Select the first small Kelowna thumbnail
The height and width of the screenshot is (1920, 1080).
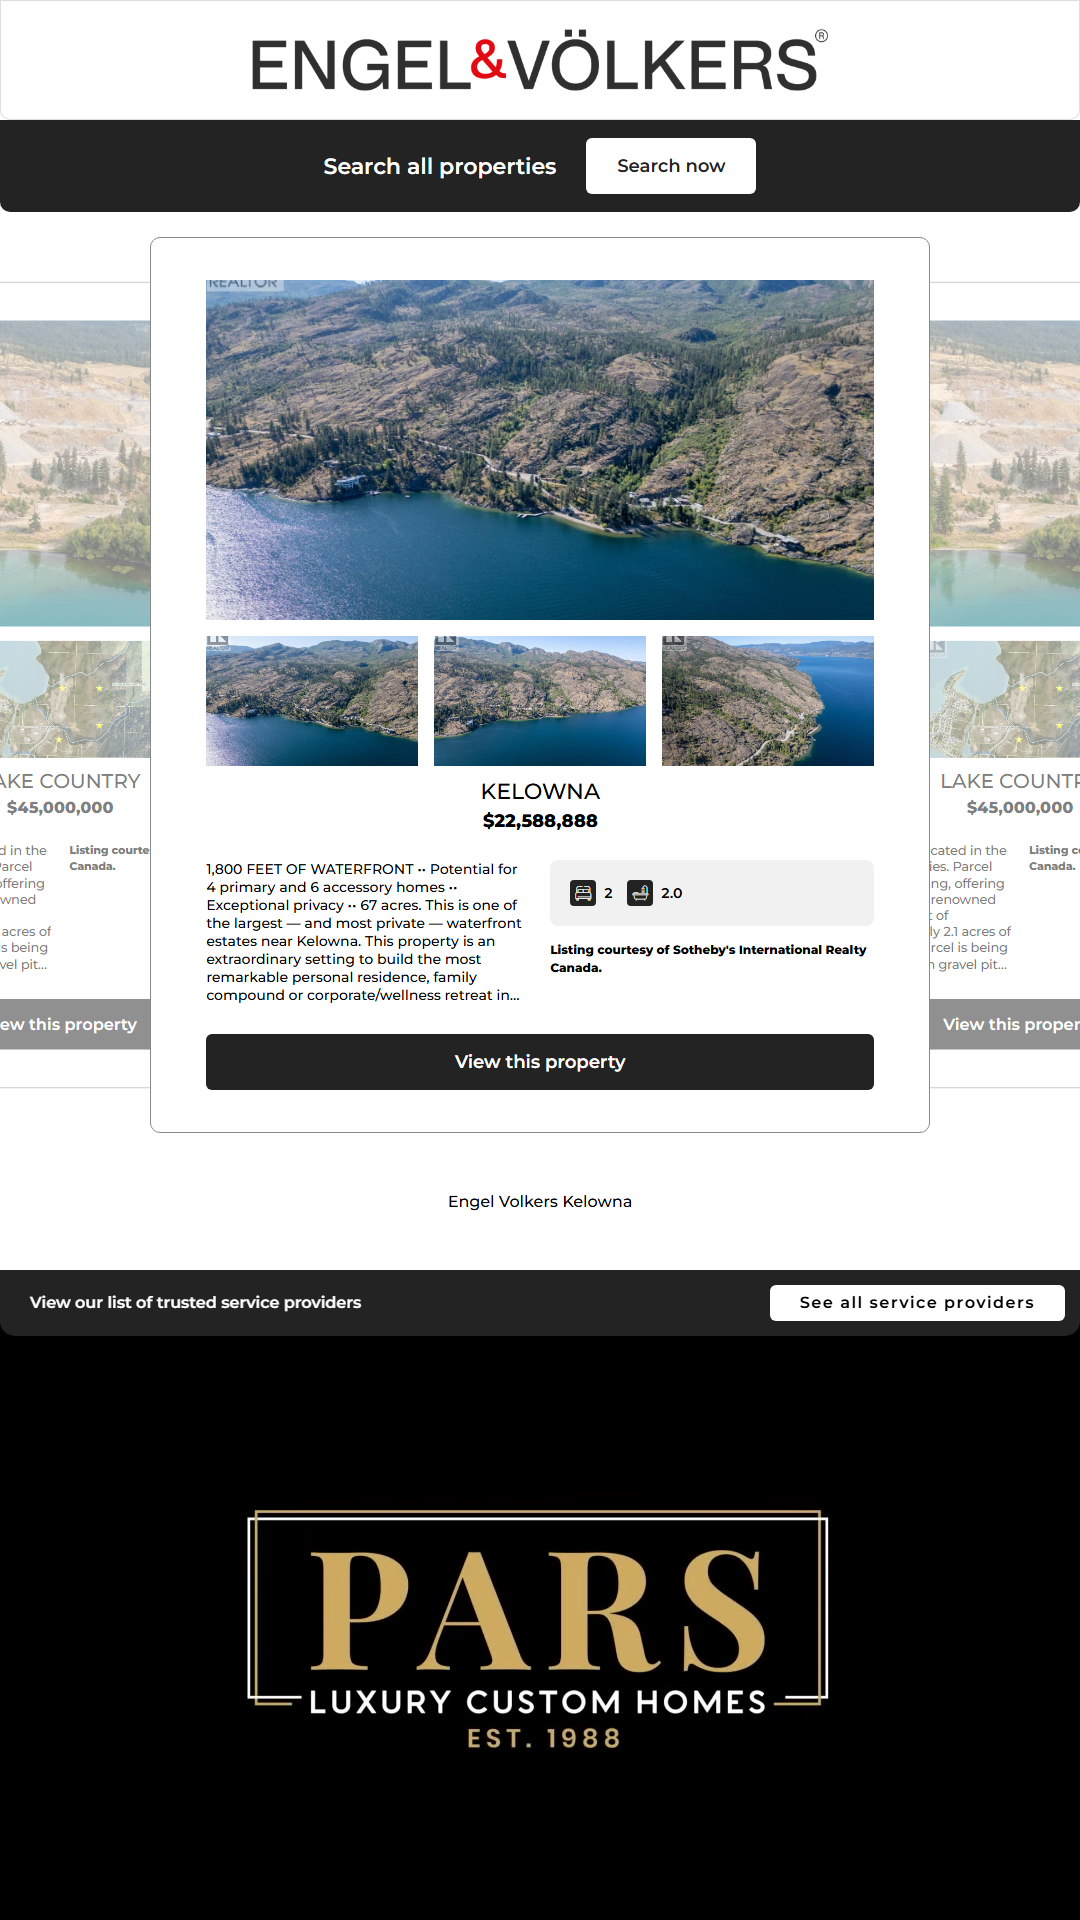click(x=312, y=701)
